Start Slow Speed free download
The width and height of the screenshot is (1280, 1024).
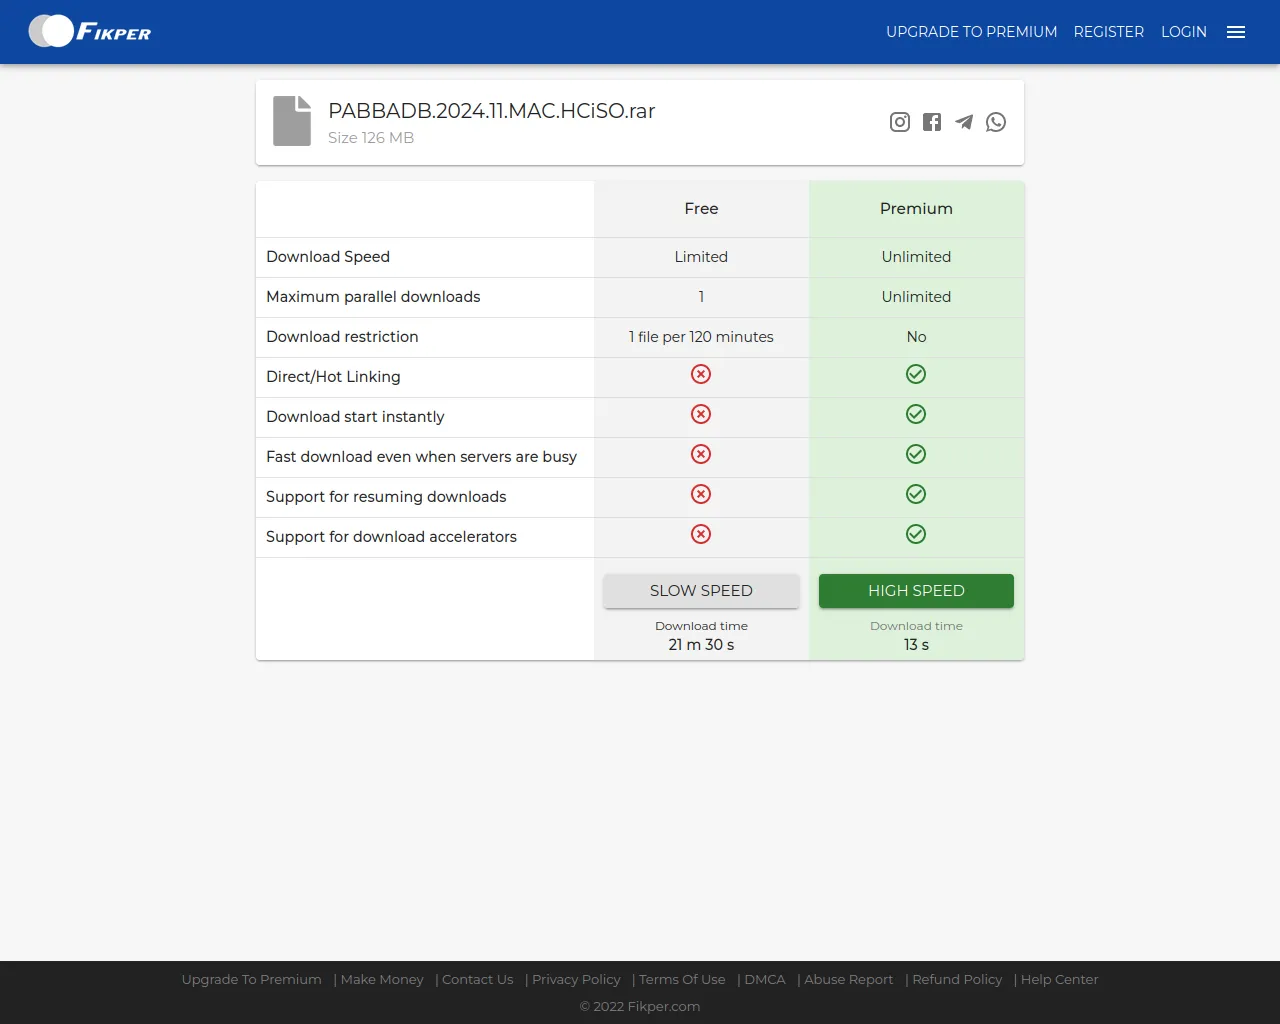[701, 591]
